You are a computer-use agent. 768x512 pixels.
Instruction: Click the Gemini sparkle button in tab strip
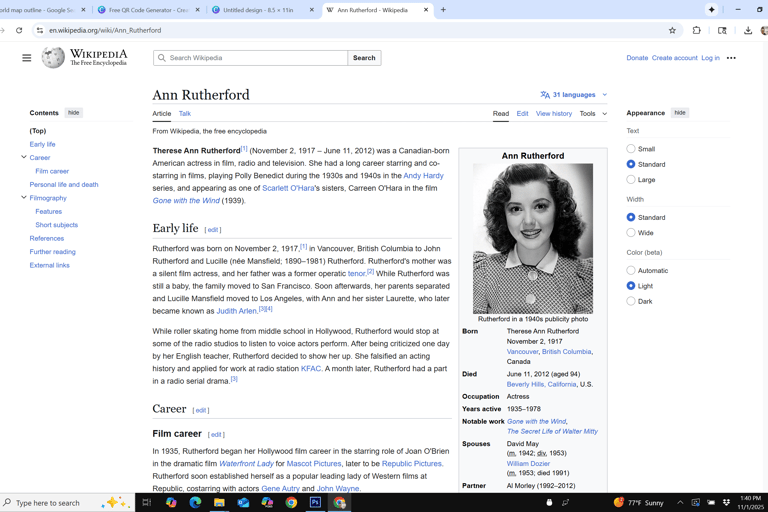pyautogui.click(x=712, y=10)
